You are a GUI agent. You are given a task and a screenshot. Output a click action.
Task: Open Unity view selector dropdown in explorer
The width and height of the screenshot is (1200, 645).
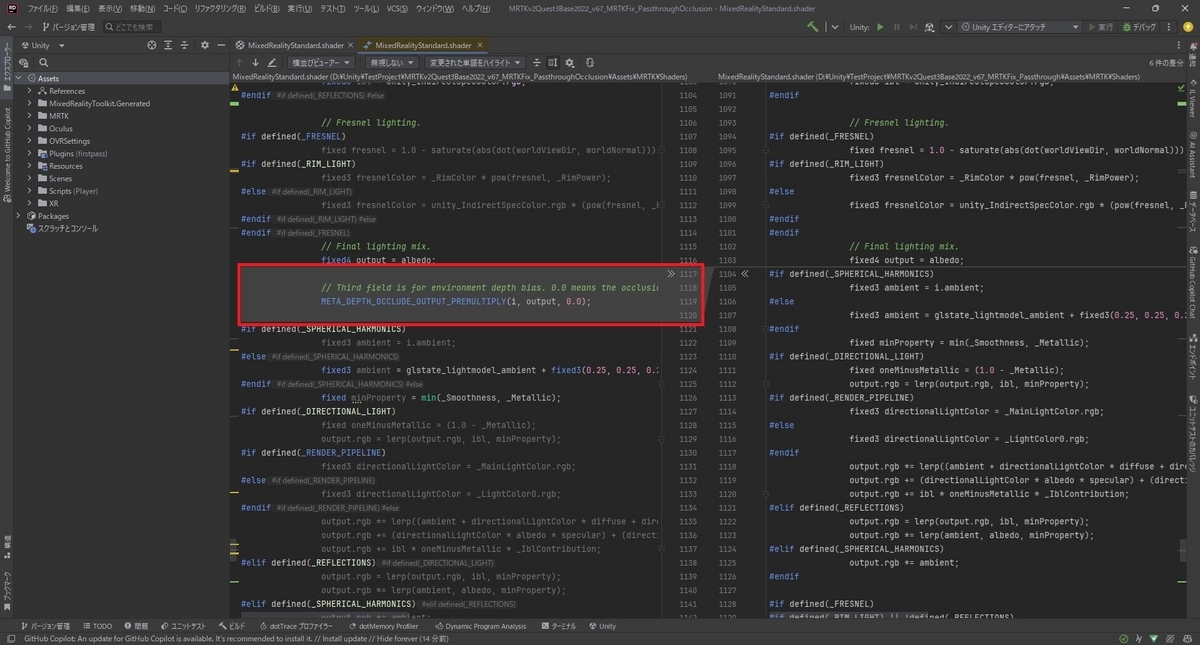[x=43, y=45]
